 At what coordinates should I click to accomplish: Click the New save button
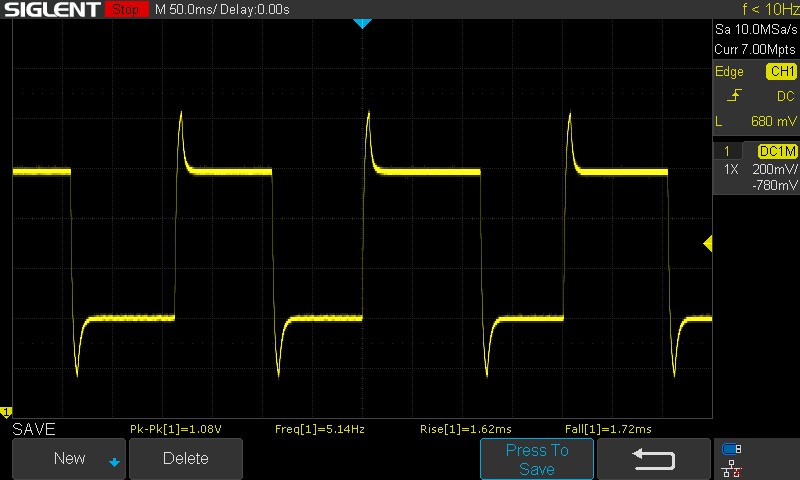point(69,458)
